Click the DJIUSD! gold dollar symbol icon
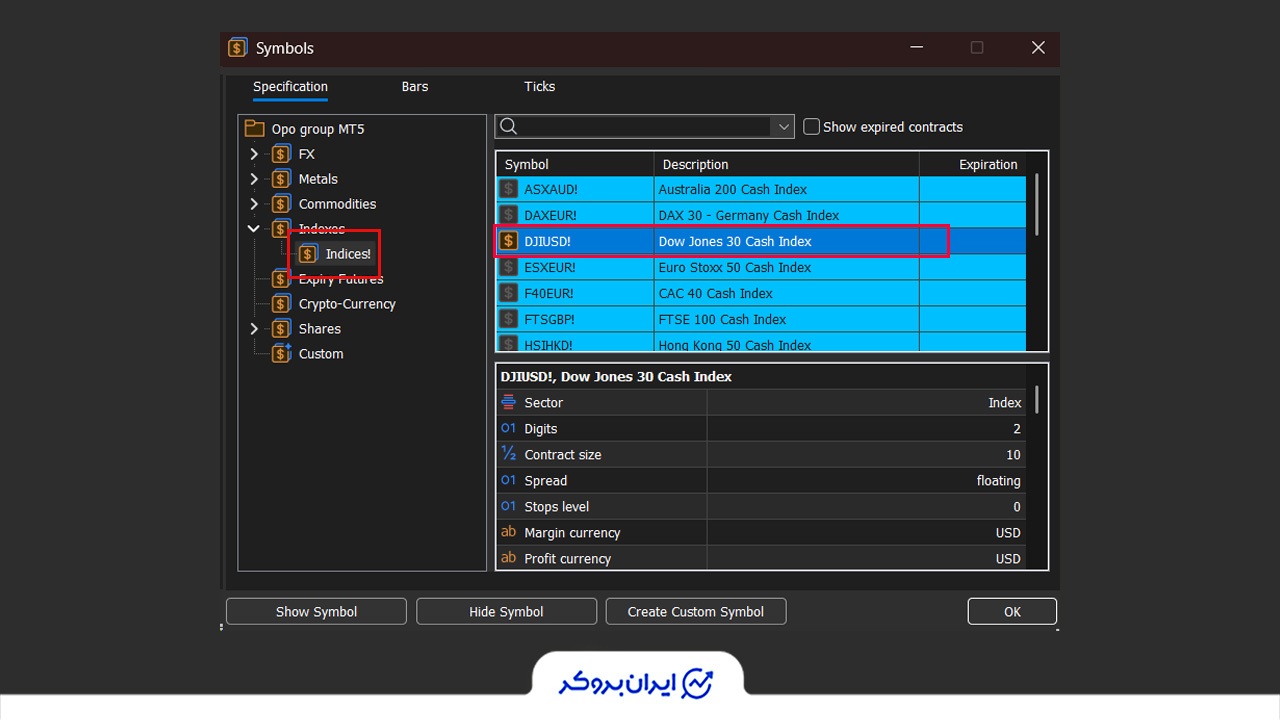Screen dimensions: 1280x720 coord(509,241)
